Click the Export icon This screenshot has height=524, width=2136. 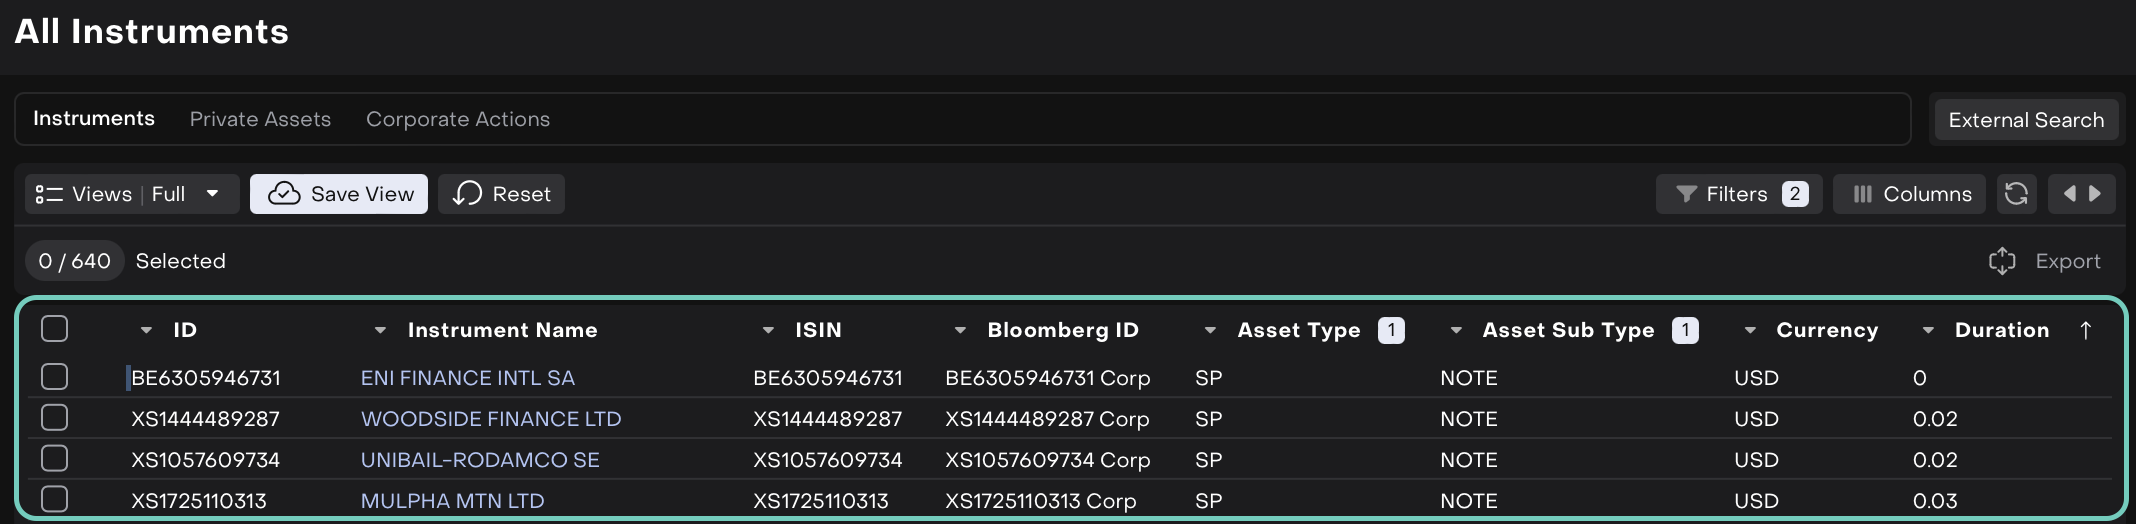click(x=2002, y=261)
